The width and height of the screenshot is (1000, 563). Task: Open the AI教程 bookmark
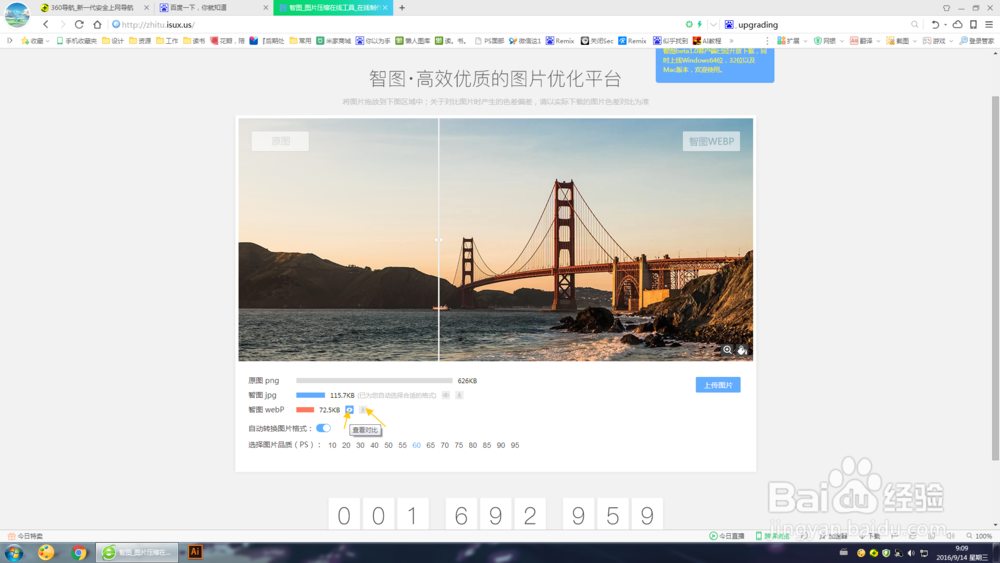[x=707, y=41]
